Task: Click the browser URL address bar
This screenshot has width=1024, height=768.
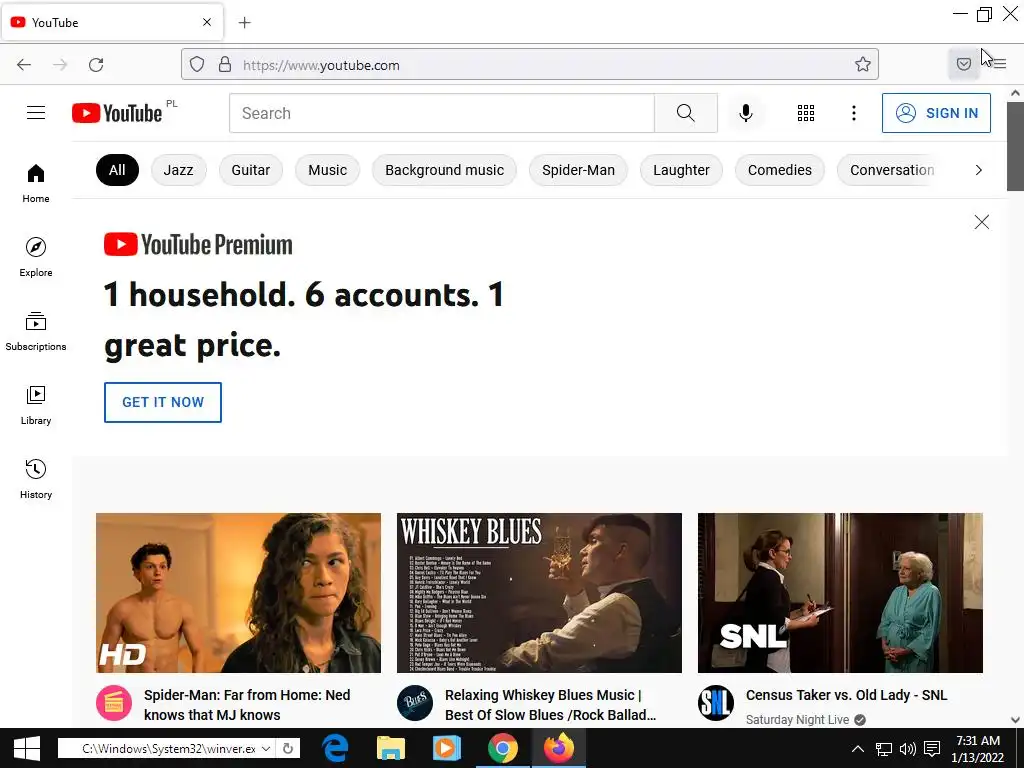Action: point(530,64)
